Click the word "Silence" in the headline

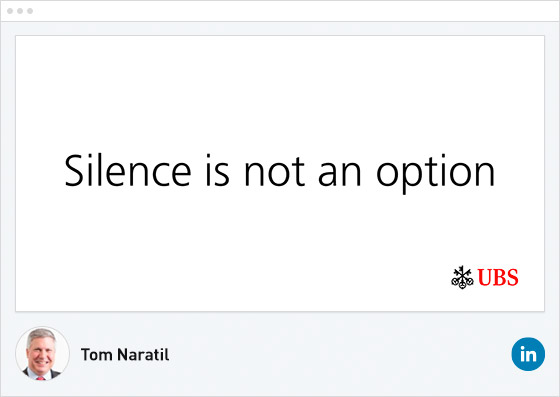point(128,170)
